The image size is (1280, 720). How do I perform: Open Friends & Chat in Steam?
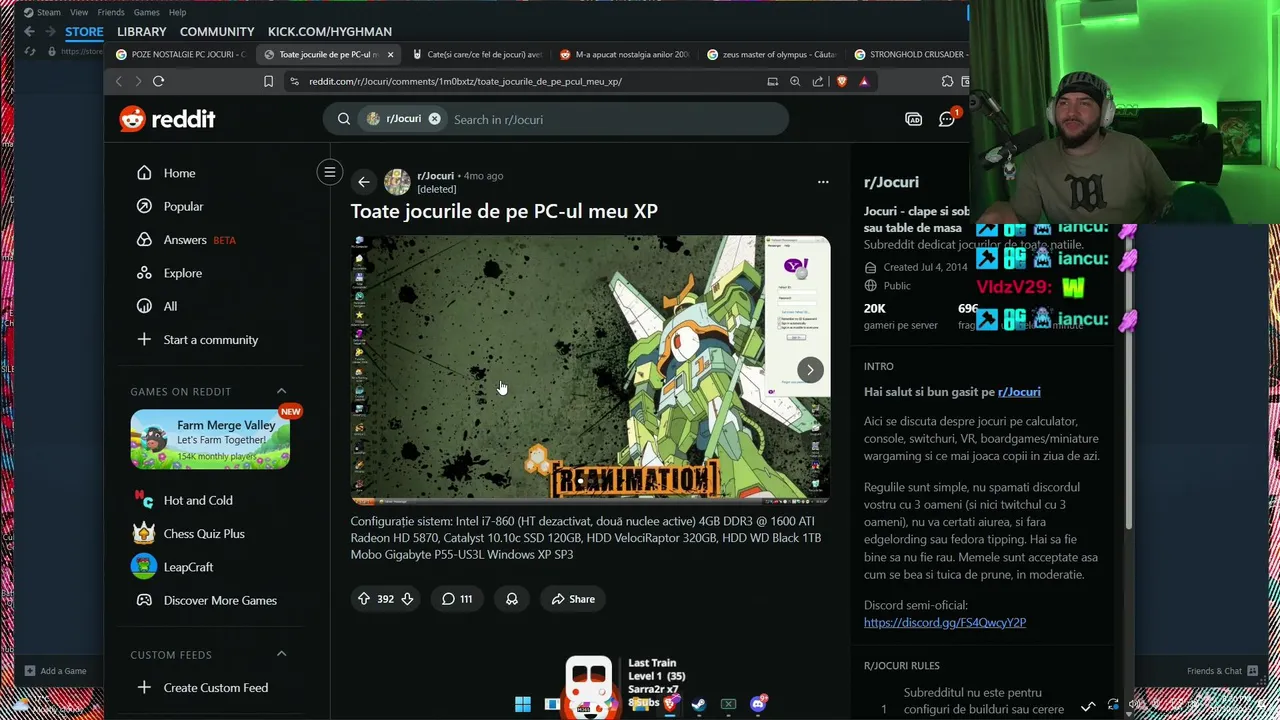tap(1220, 671)
